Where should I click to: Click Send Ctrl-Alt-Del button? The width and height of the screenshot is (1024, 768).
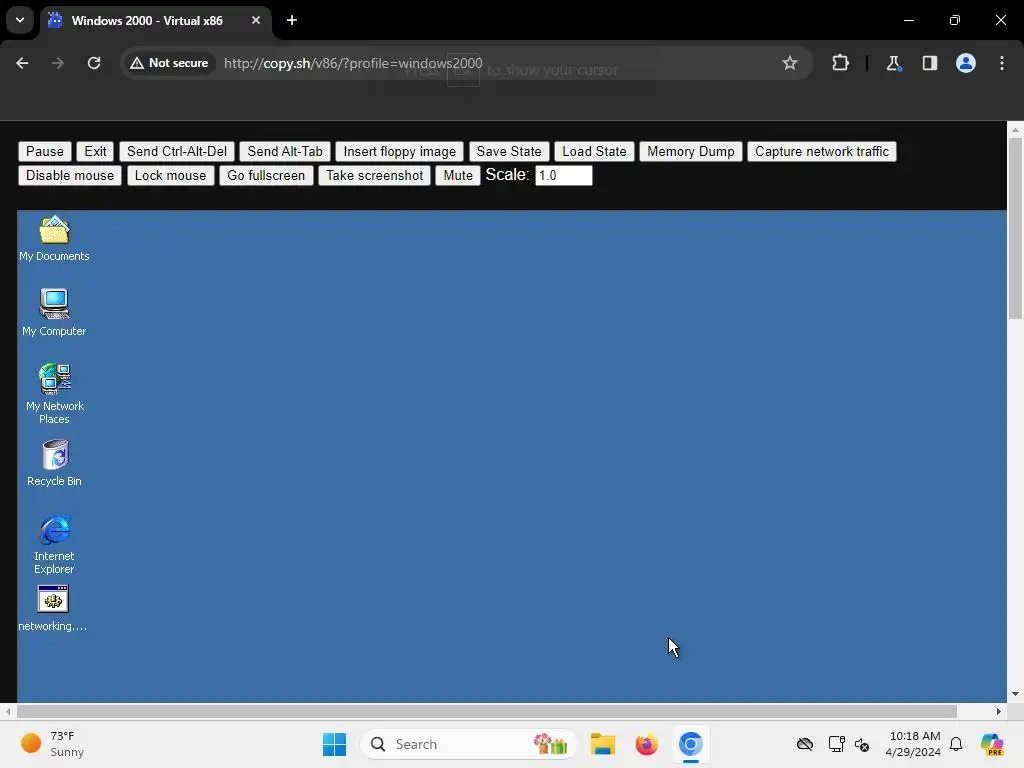(x=177, y=152)
